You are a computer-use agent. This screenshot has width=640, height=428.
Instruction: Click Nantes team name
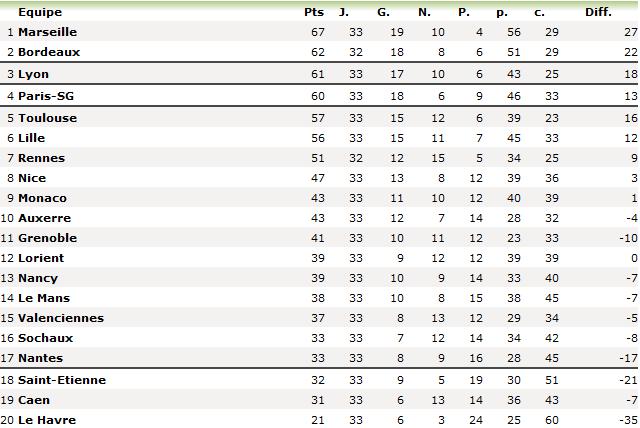click(x=40, y=358)
